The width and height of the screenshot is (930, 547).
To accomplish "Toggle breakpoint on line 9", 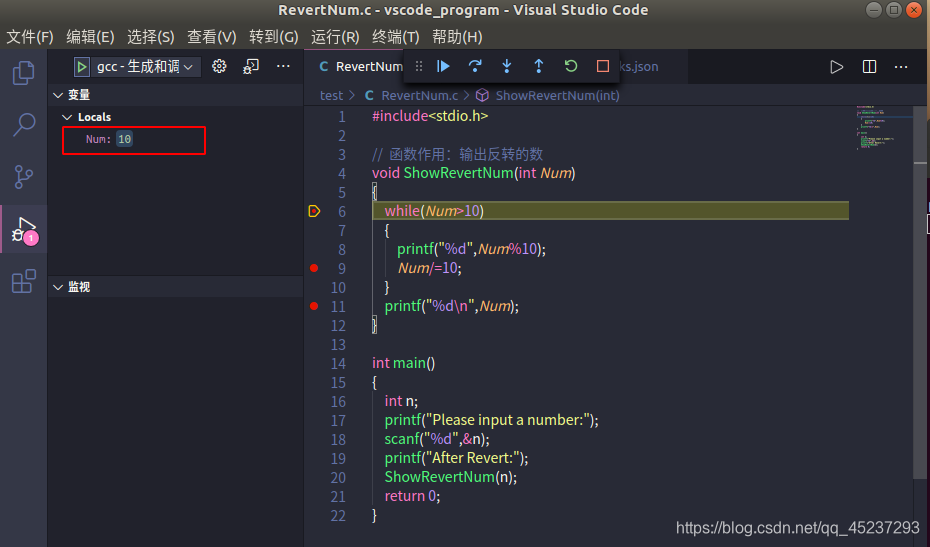I will coord(314,268).
